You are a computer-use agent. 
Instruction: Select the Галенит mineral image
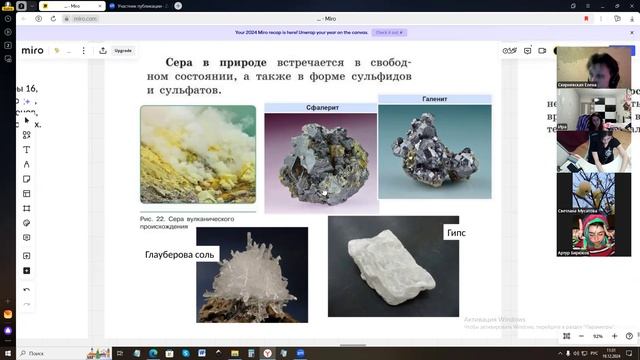tap(435, 151)
